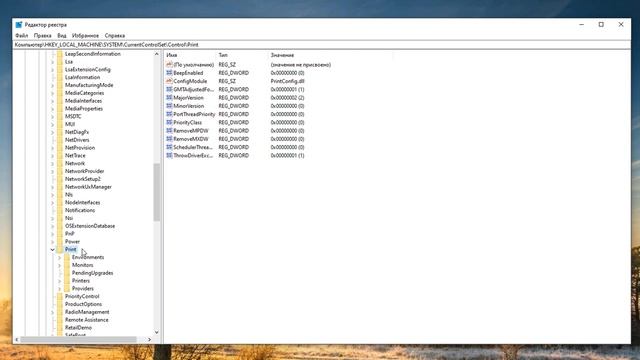Select the Providers folder icon

(x=67, y=289)
